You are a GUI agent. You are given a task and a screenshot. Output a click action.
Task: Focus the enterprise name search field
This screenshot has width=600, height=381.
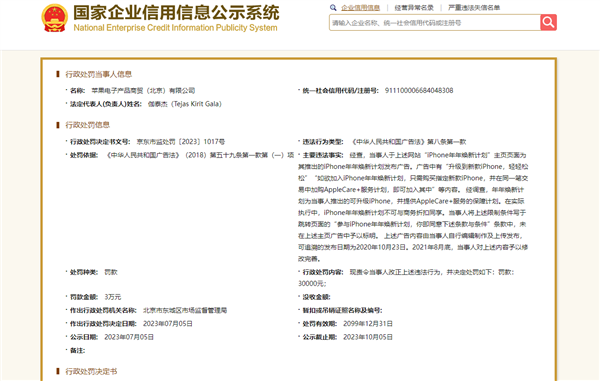coord(435,23)
